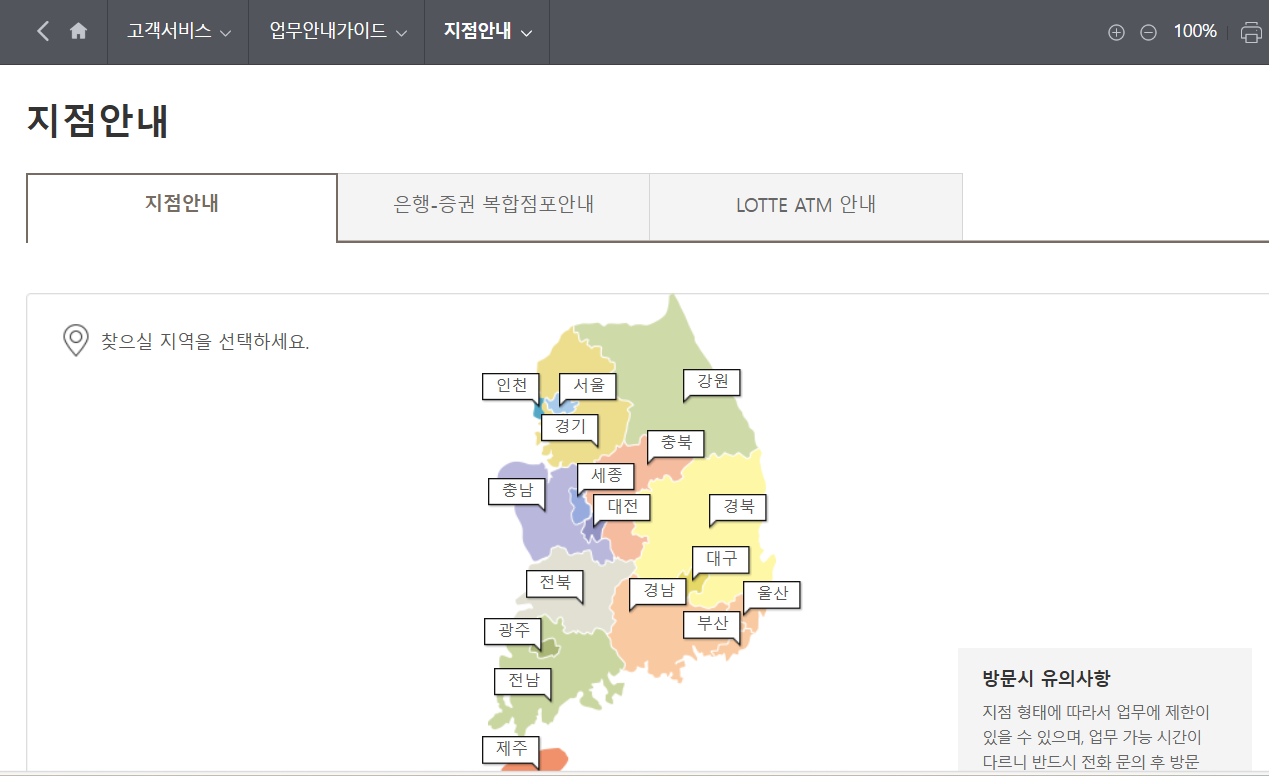The width and height of the screenshot is (1269, 776).
Task: Switch to the 은행-증권 복합점포안내 tab
Action: [x=493, y=206]
